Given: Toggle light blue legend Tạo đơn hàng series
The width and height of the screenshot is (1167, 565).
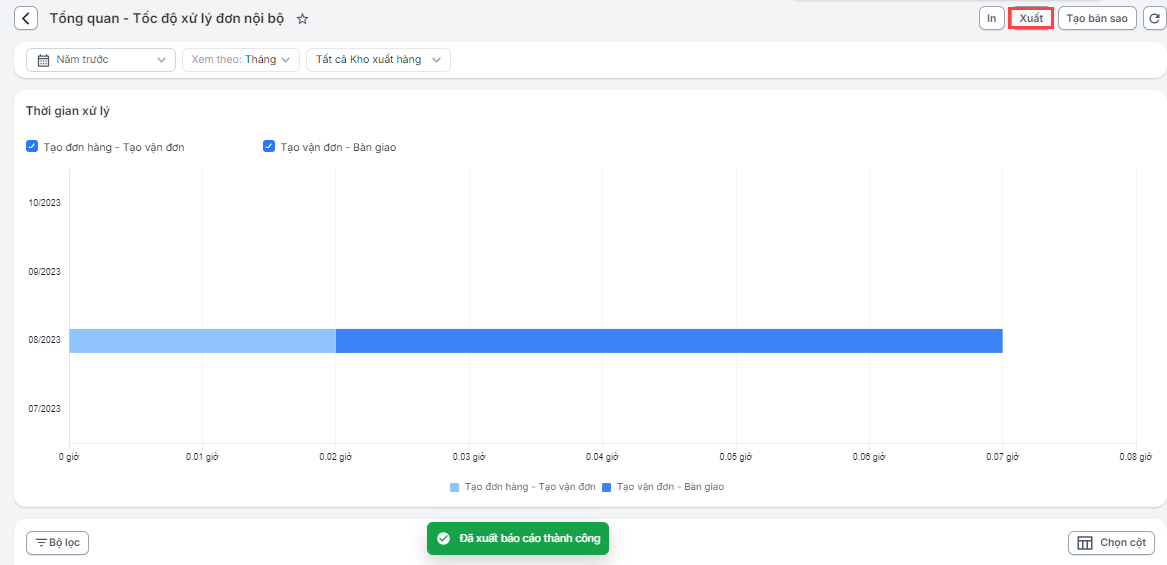Looking at the screenshot, I should click(523, 487).
